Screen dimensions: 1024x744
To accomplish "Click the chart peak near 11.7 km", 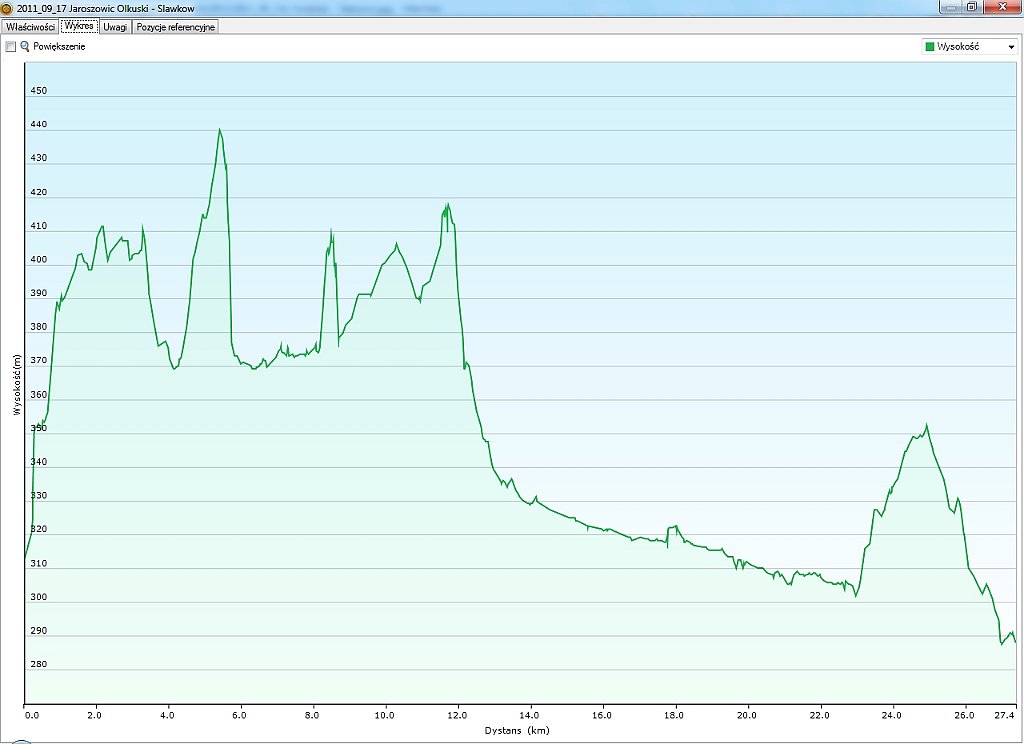I will coord(447,205).
